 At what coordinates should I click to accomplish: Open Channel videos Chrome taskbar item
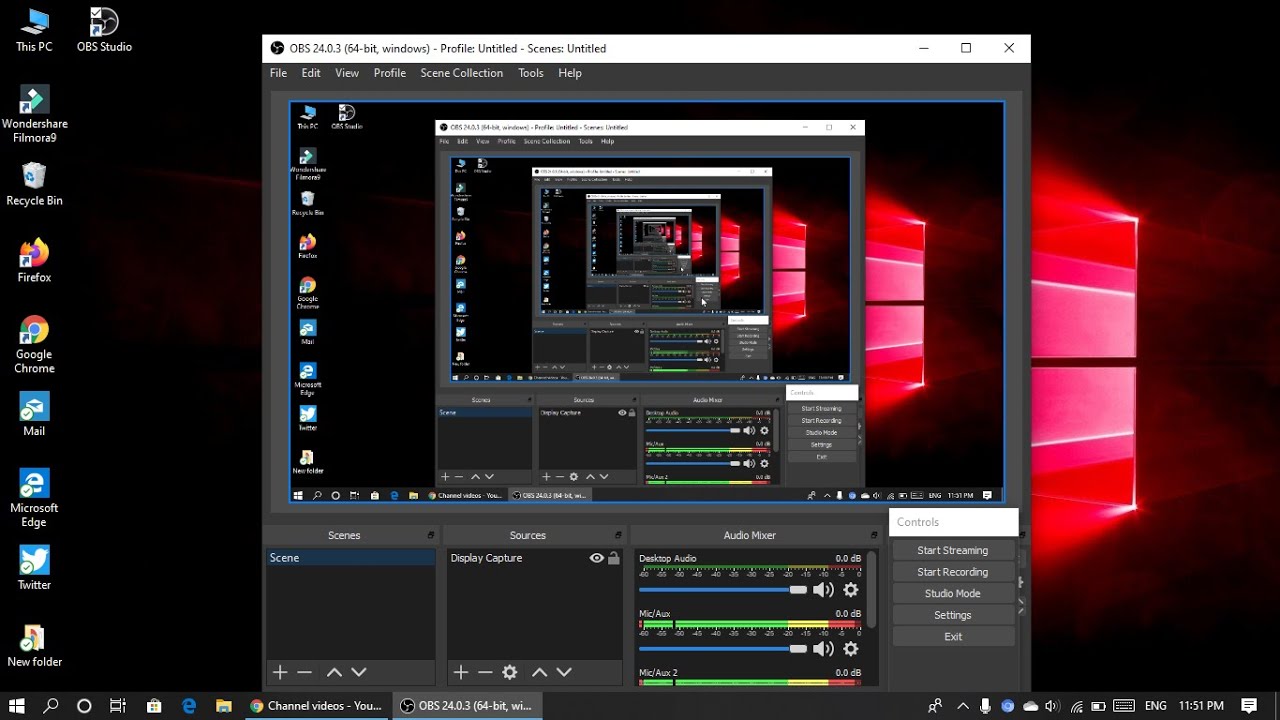[317, 706]
